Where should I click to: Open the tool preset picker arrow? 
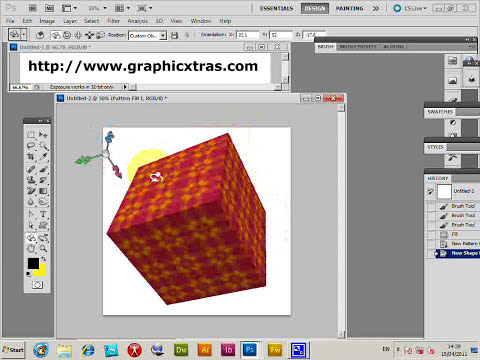(24, 35)
